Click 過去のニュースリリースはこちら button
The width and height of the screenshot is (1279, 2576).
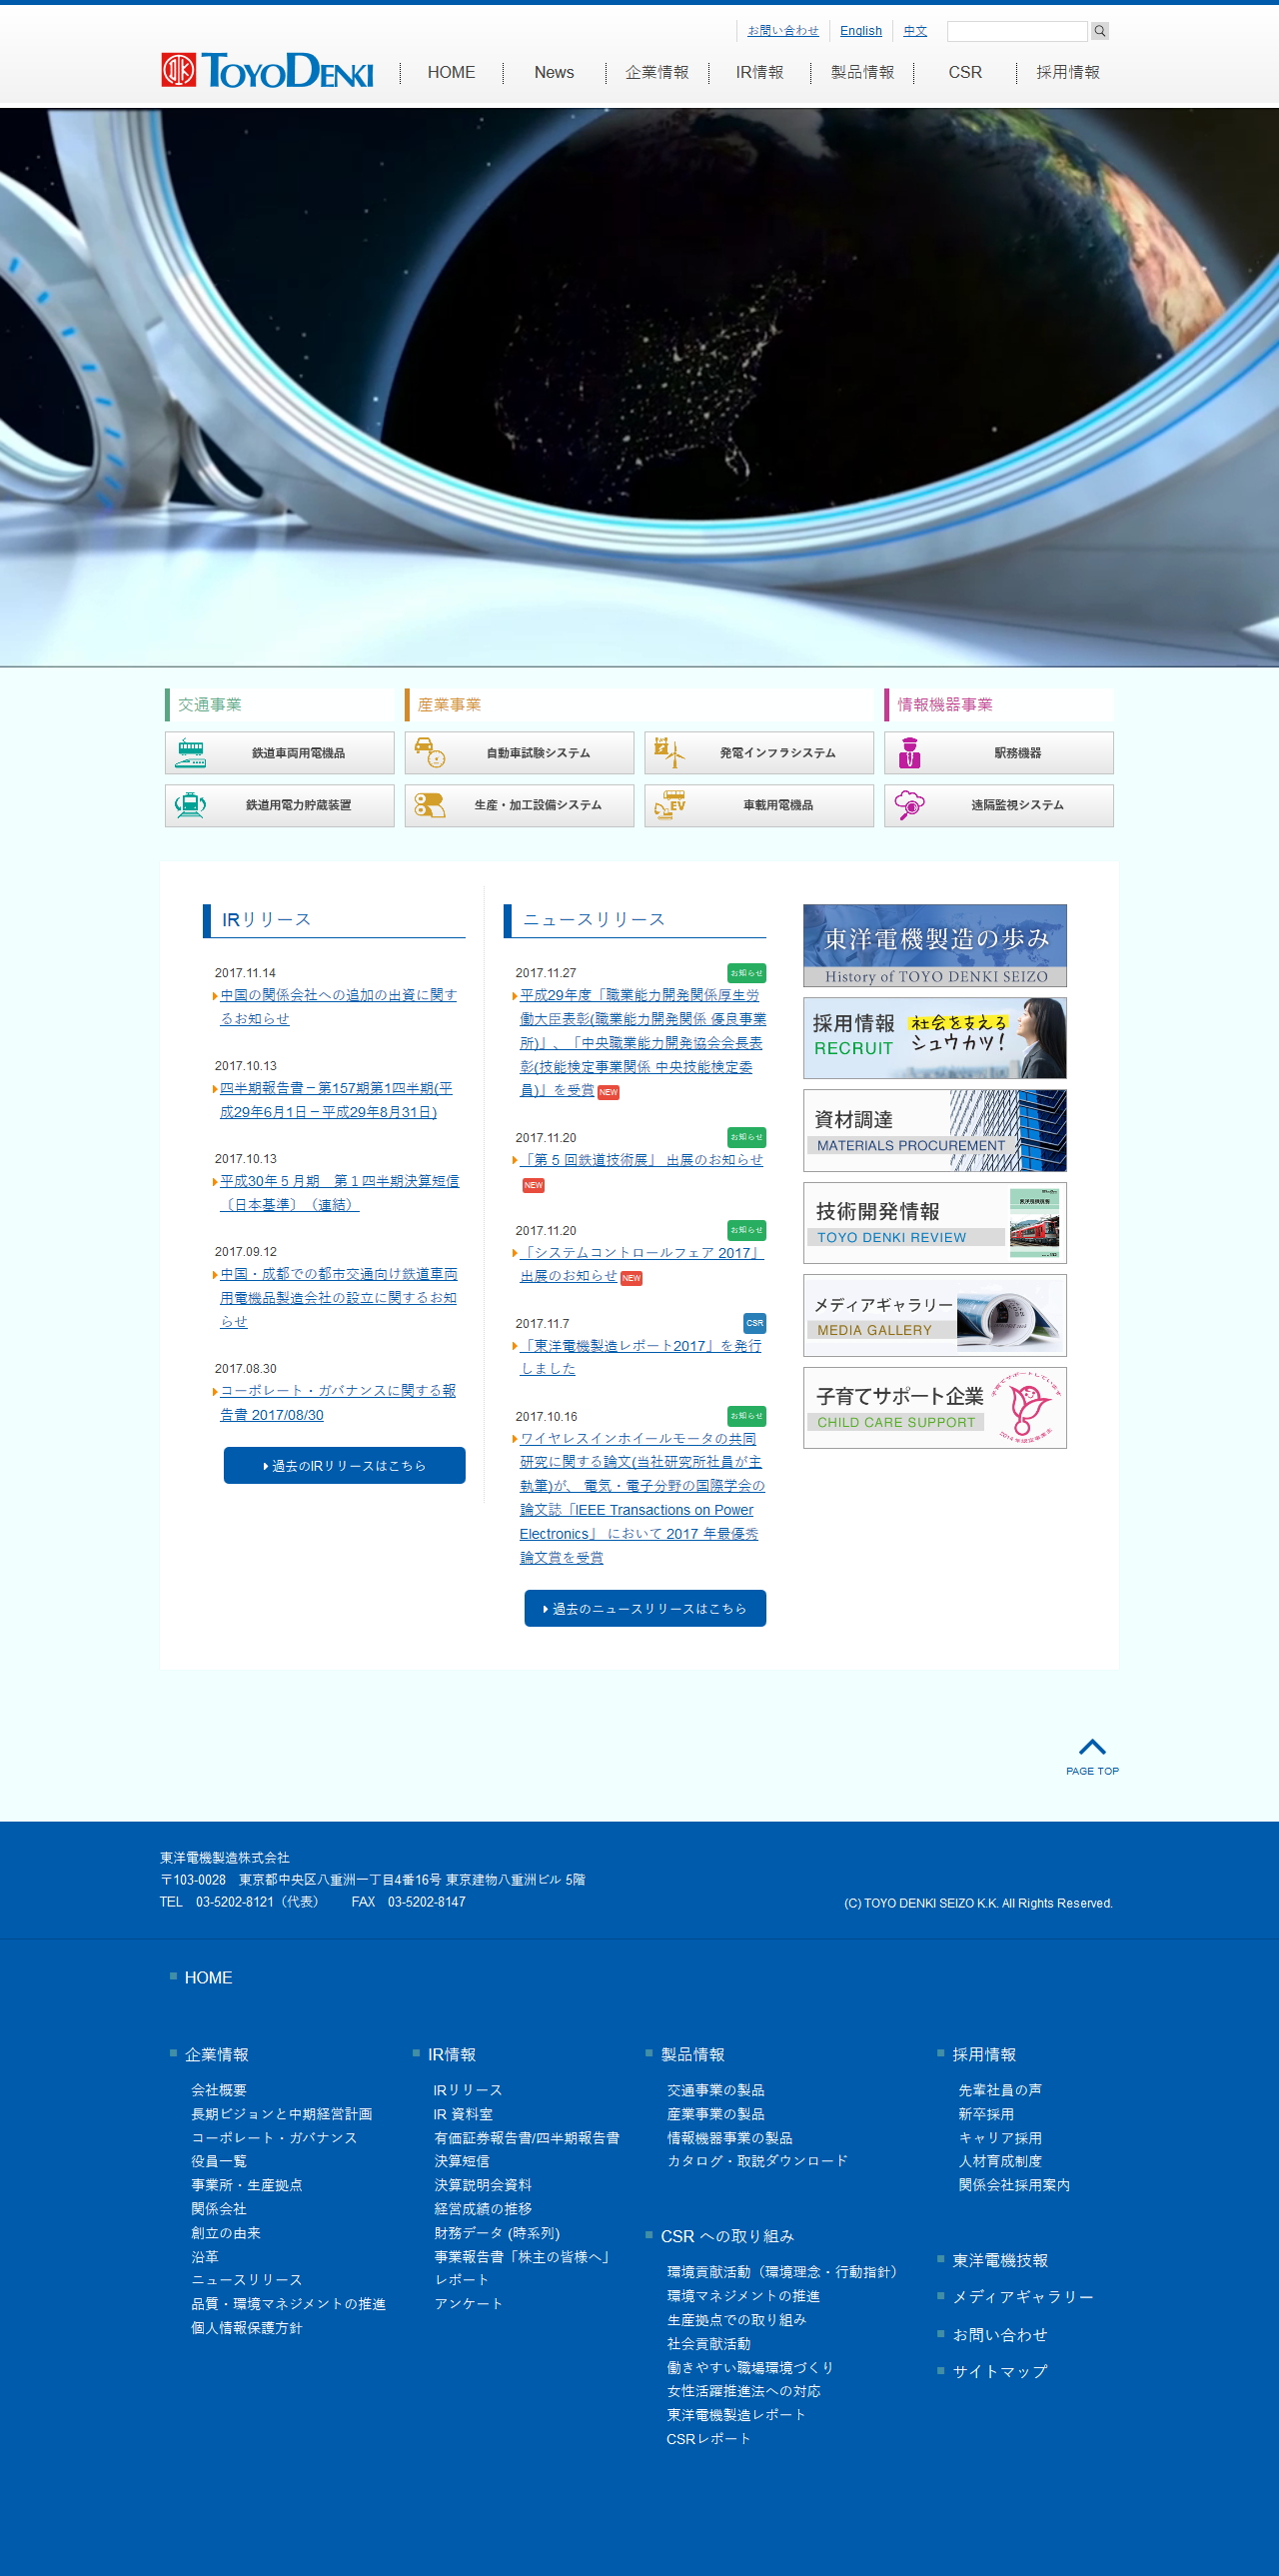(x=645, y=1609)
